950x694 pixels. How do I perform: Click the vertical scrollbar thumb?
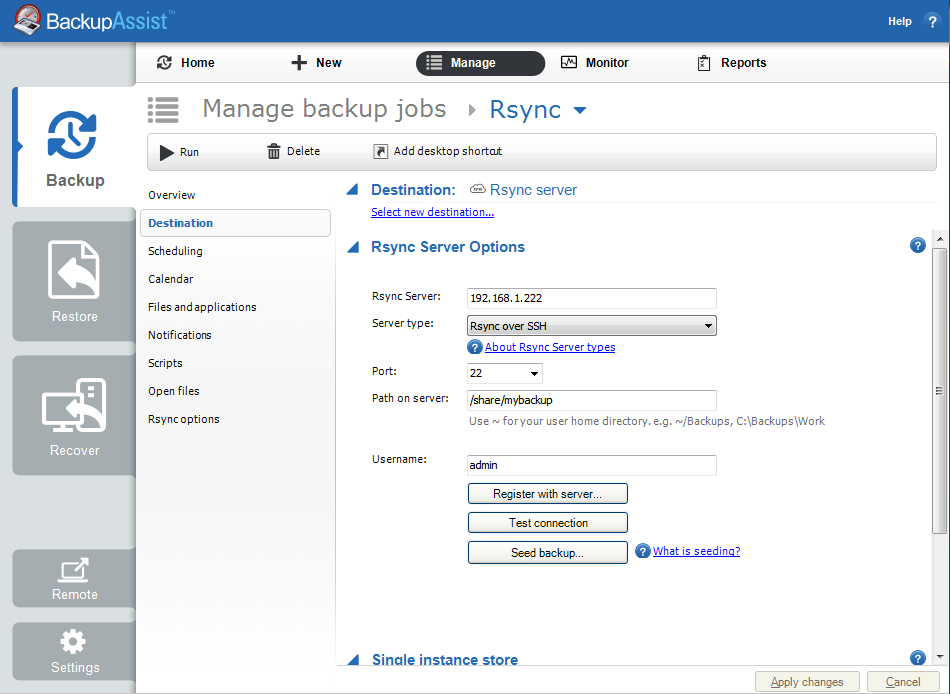(939, 391)
